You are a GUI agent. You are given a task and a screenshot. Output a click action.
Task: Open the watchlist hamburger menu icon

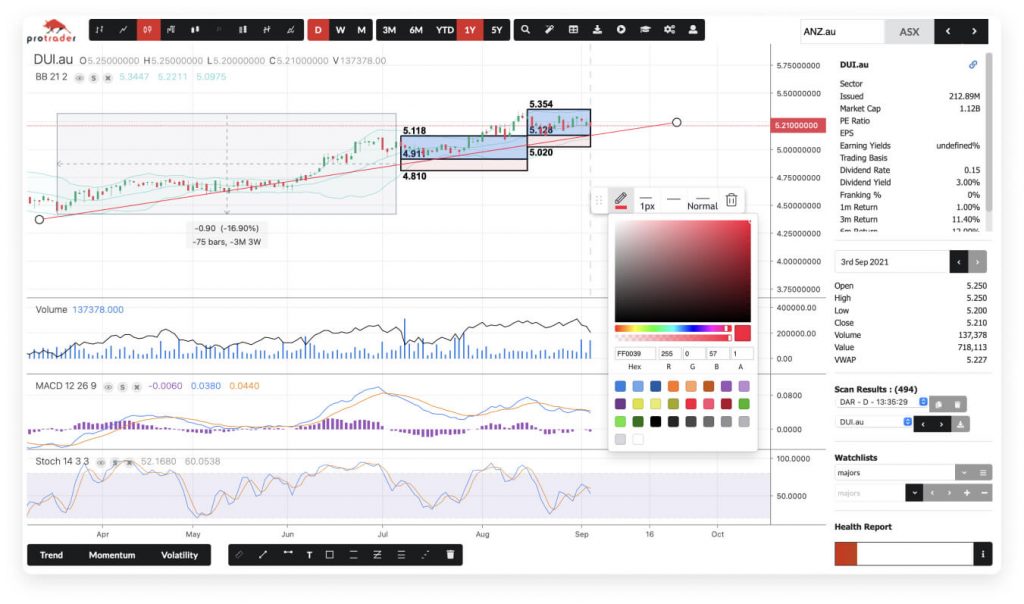(x=983, y=472)
